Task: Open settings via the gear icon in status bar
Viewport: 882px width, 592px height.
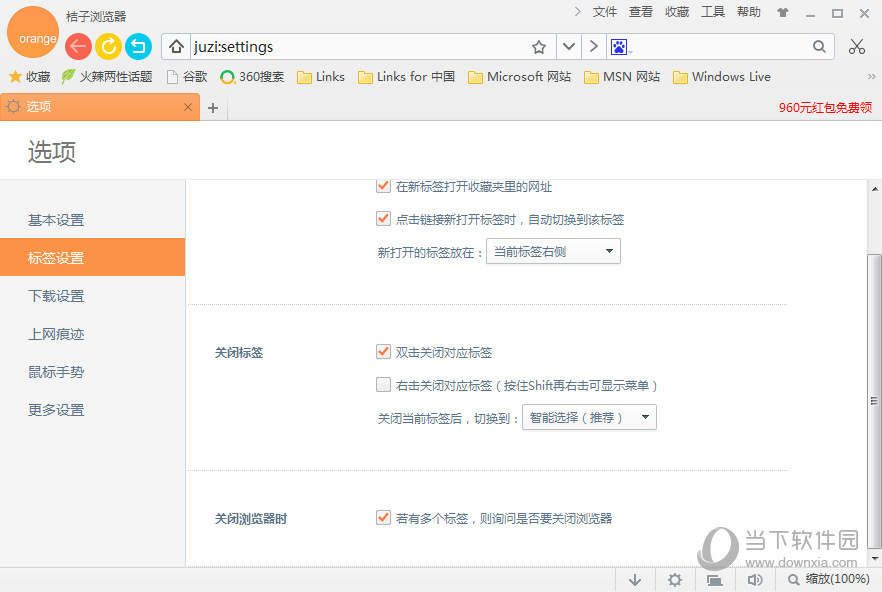Action: pyautogui.click(x=675, y=579)
